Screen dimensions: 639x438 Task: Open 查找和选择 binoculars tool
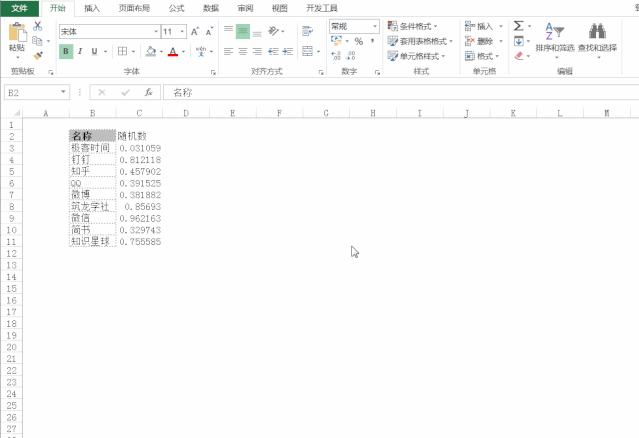pyautogui.click(x=597, y=40)
